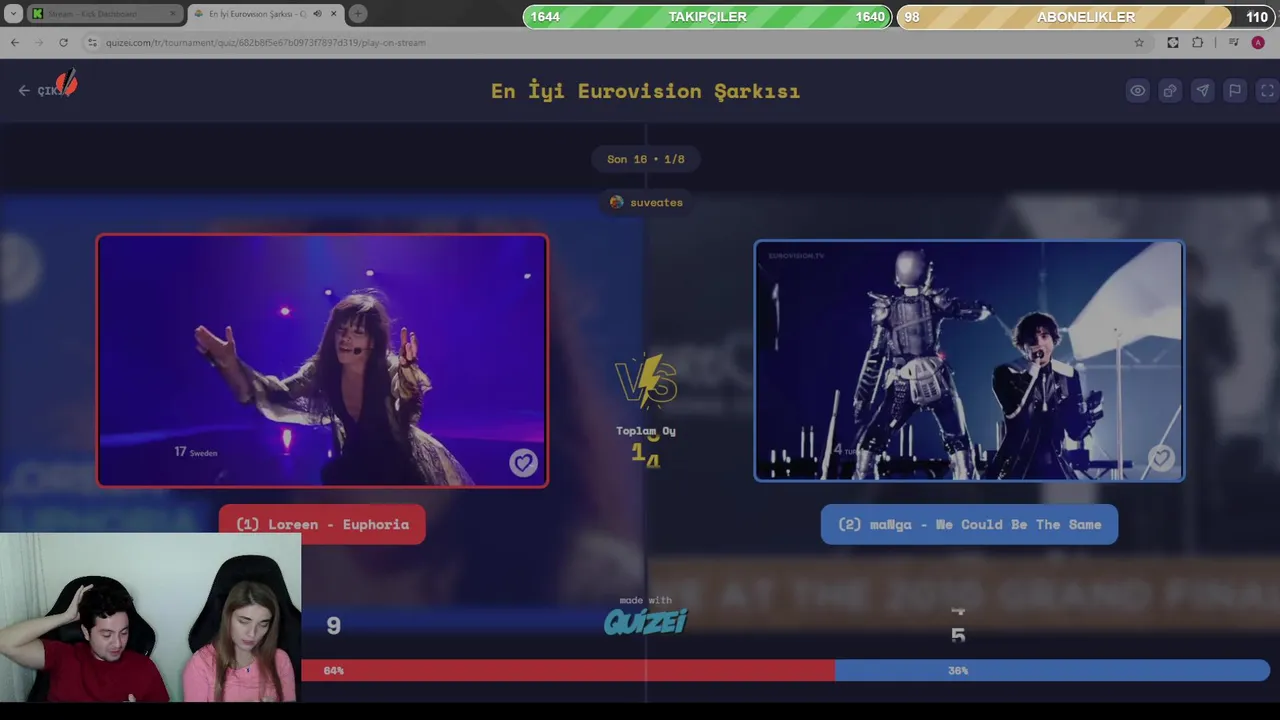
Task: Click the TAKİPÇİLER follower goal bar
Action: (707, 17)
